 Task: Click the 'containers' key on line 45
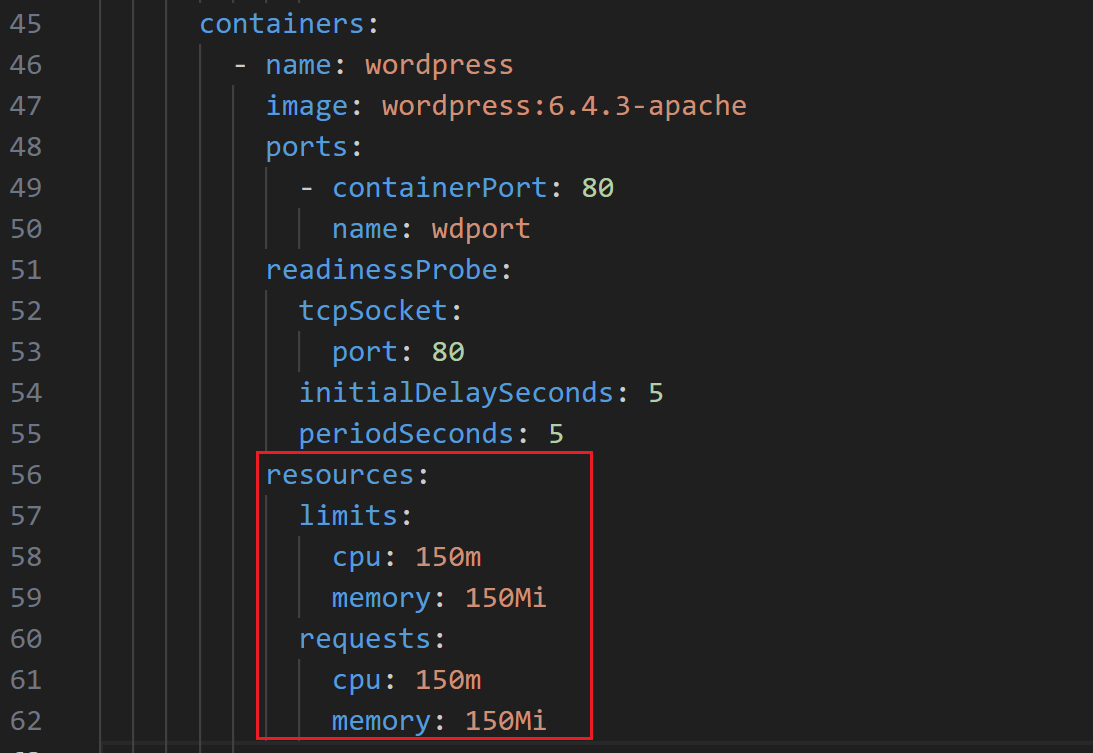[282, 23]
